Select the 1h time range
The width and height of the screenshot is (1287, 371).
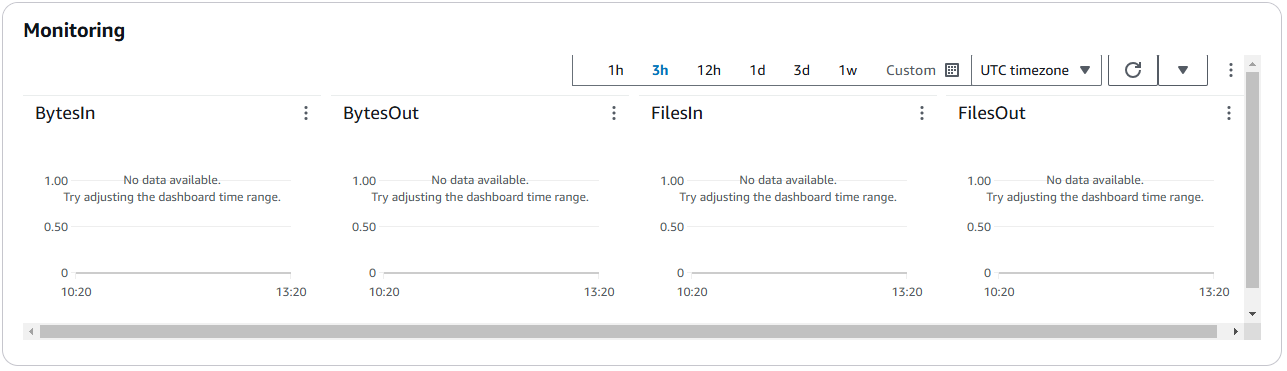(616, 70)
